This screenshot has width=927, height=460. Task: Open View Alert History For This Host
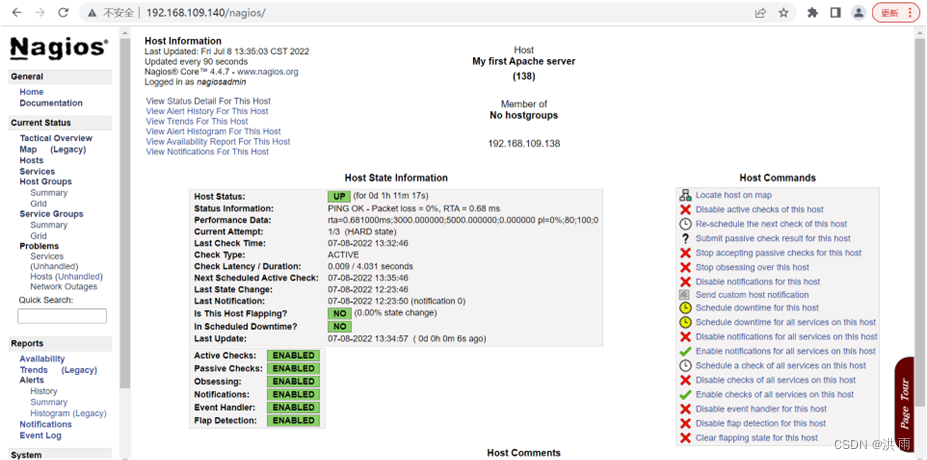pos(207,111)
